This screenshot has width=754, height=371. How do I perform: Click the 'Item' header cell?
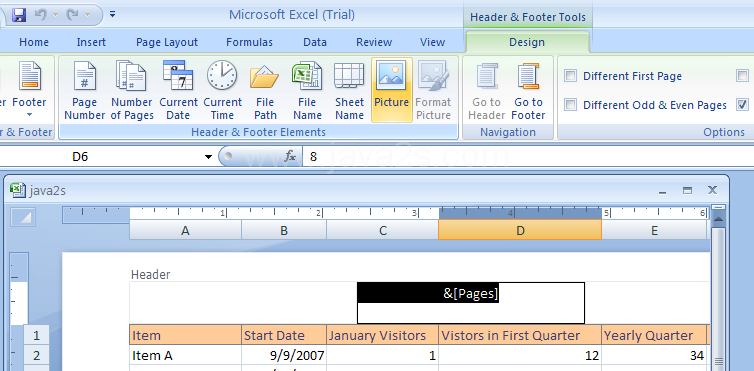pos(185,335)
